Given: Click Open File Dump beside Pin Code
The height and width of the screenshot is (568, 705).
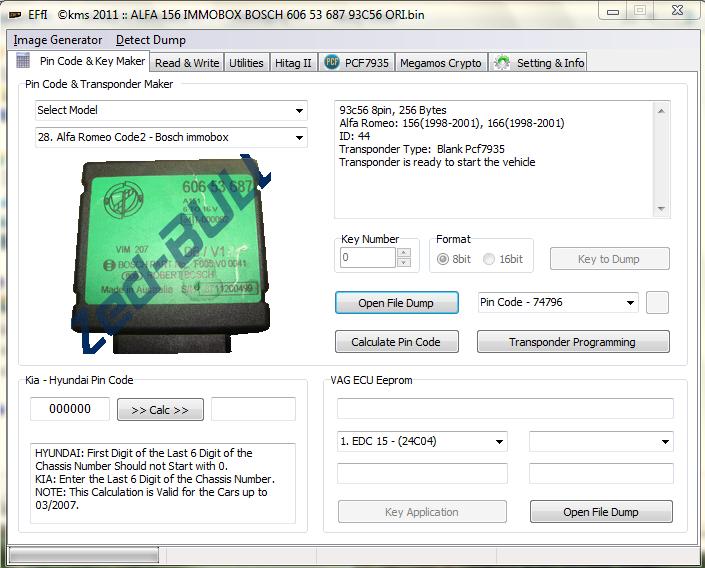Looking at the screenshot, I should coord(397,303).
